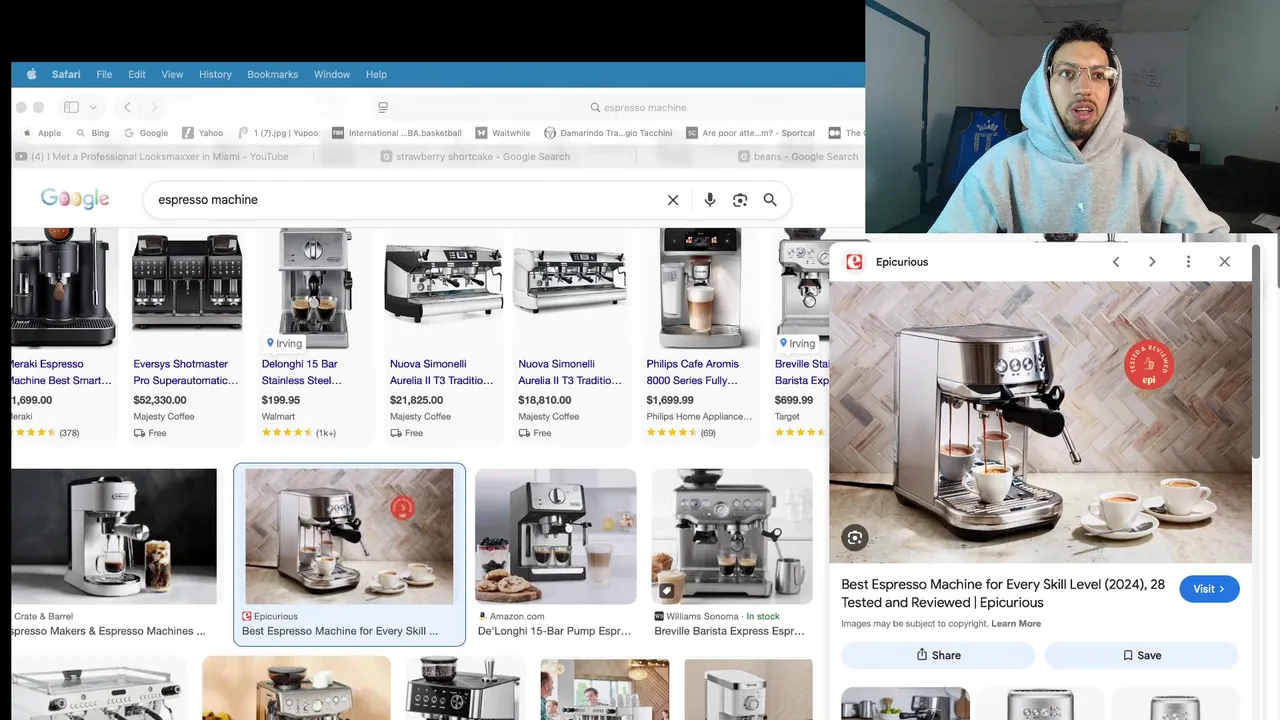Switch to the YouTube Looksmaxxer tab
This screenshot has height=720, width=1280.
[152, 156]
